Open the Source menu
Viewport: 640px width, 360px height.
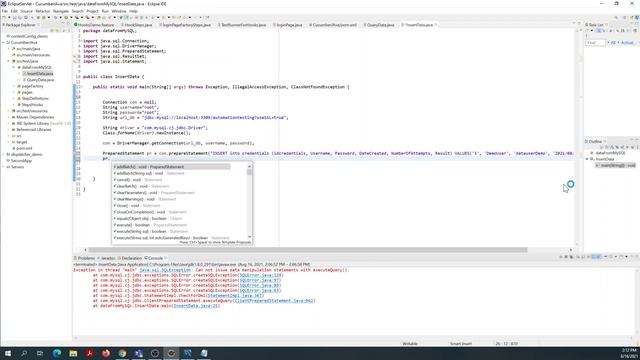click(26, 11)
